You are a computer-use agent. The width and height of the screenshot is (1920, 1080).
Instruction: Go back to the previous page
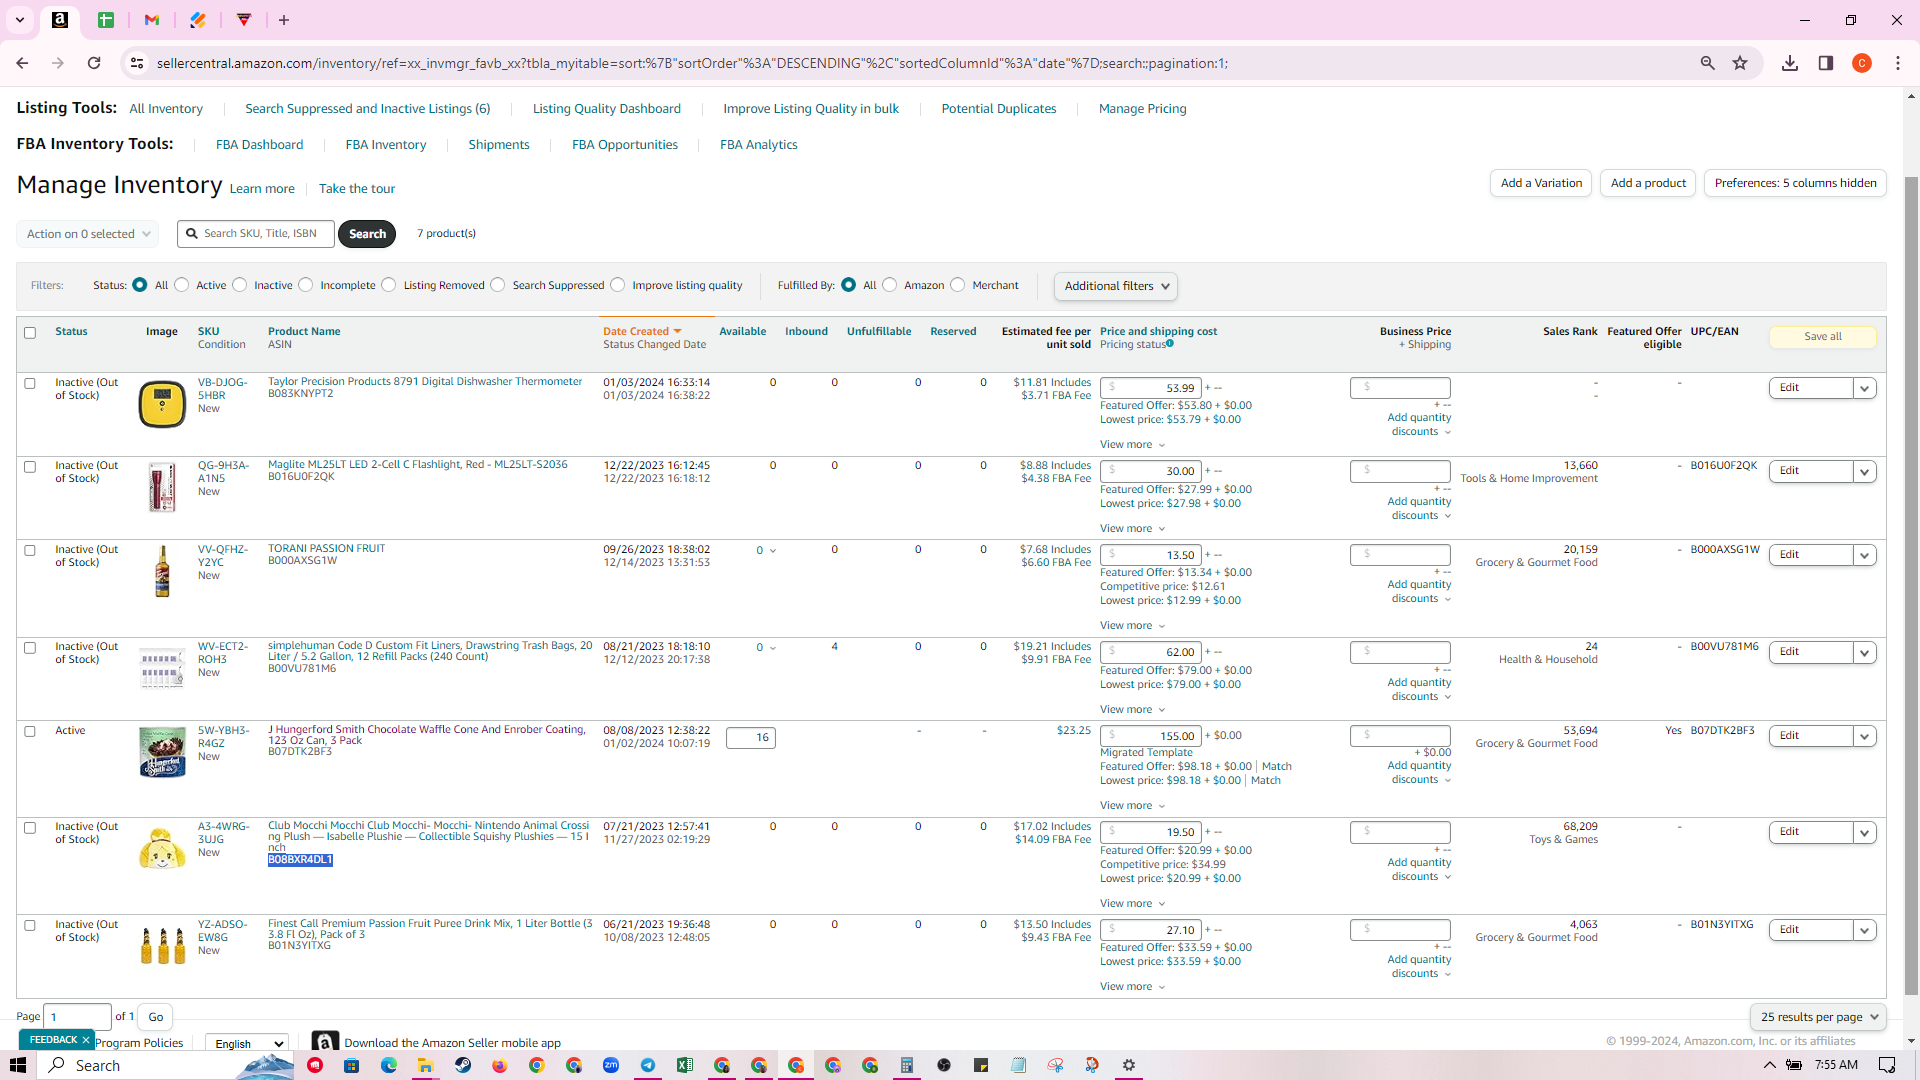(22, 63)
